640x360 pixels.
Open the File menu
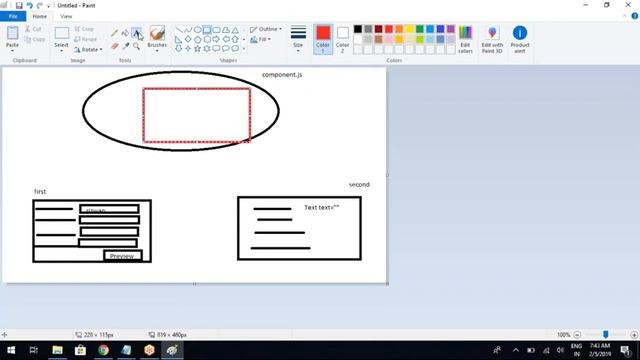pyautogui.click(x=13, y=16)
